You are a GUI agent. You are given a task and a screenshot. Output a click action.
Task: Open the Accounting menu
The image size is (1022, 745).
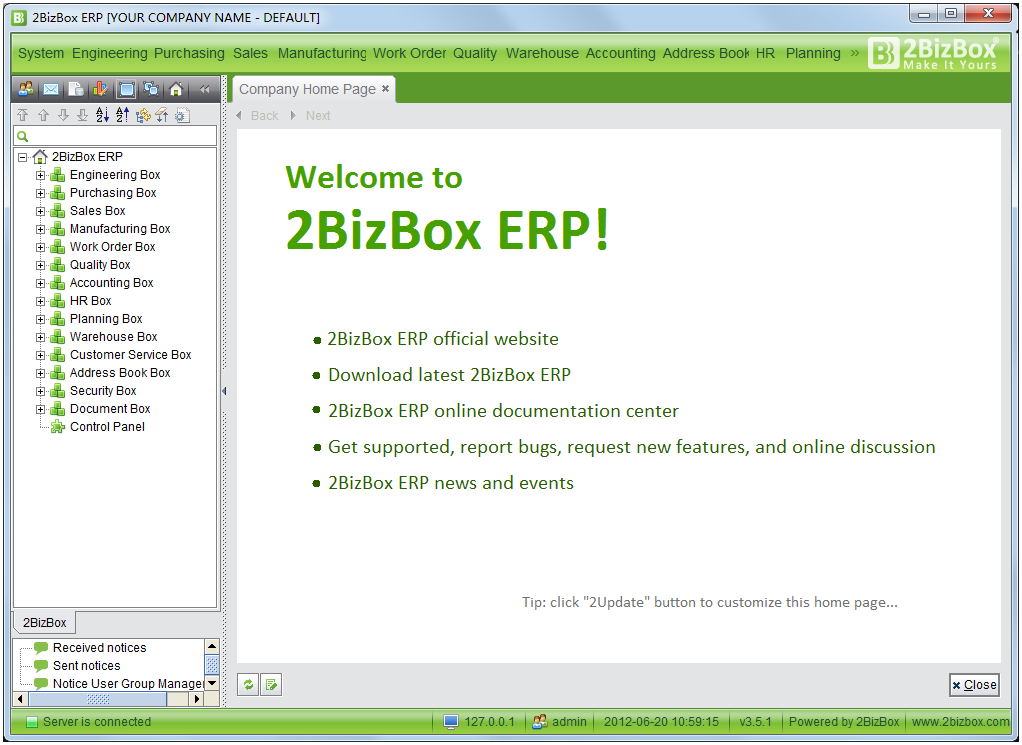coord(620,53)
